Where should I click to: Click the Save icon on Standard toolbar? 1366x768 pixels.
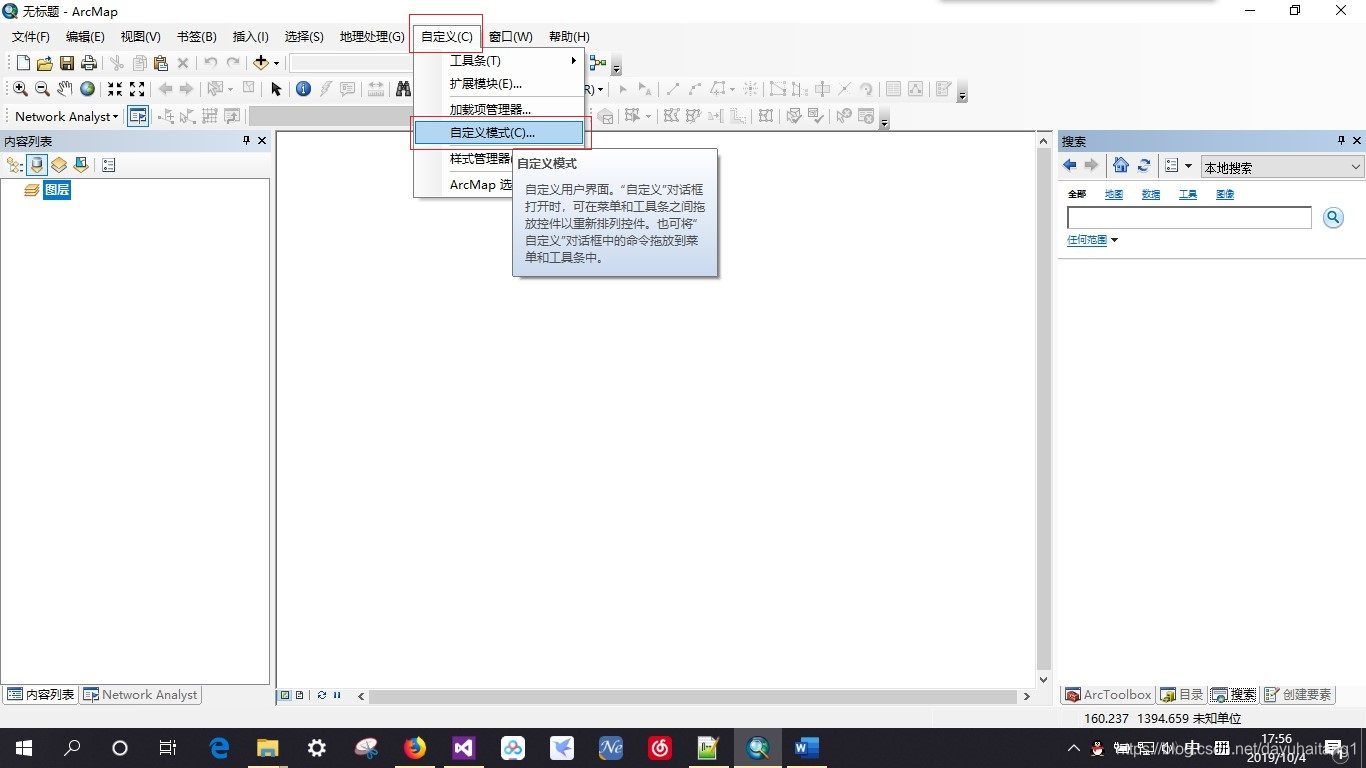coord(66,62)
